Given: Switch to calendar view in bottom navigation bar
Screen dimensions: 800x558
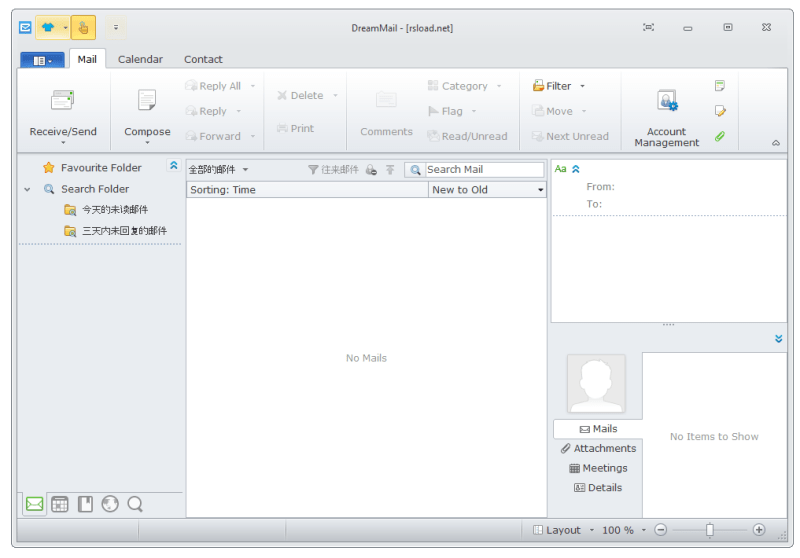Looking at the screenshot, I should coord(60,504).
